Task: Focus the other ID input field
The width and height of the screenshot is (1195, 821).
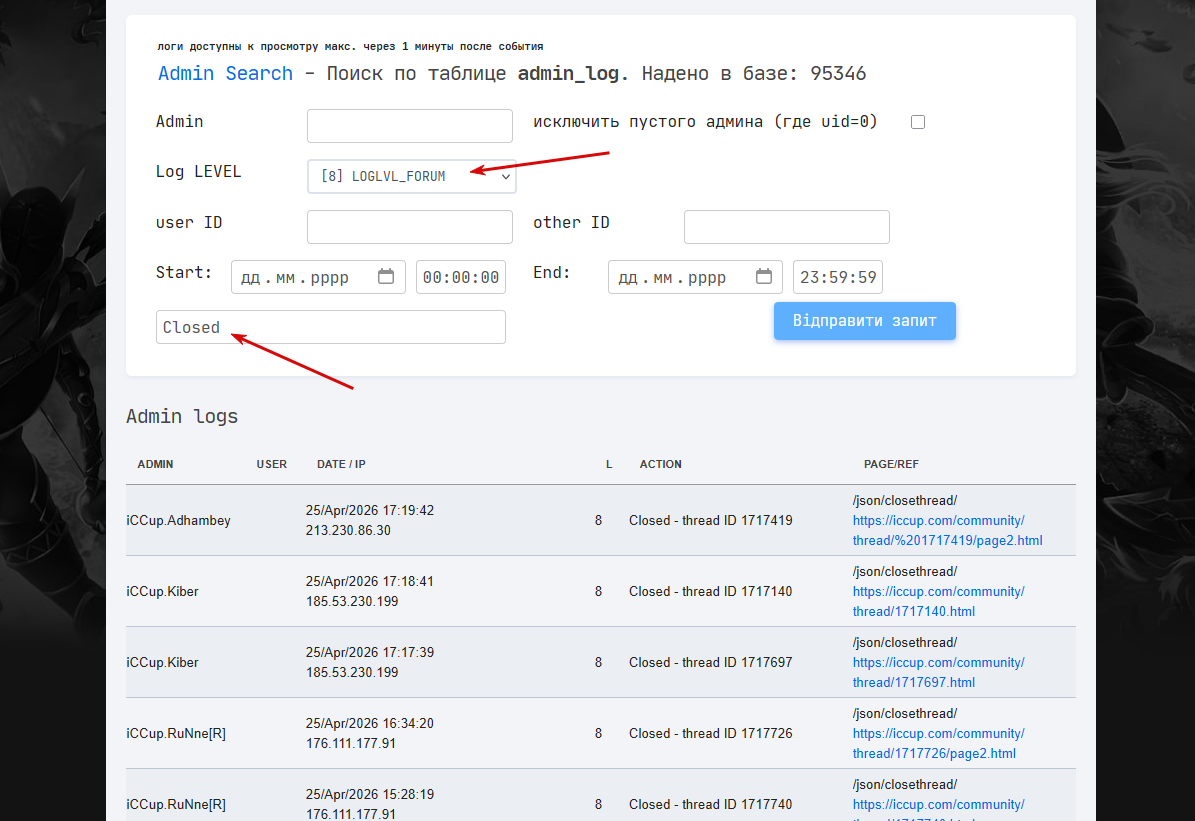Action: point(787,227)
